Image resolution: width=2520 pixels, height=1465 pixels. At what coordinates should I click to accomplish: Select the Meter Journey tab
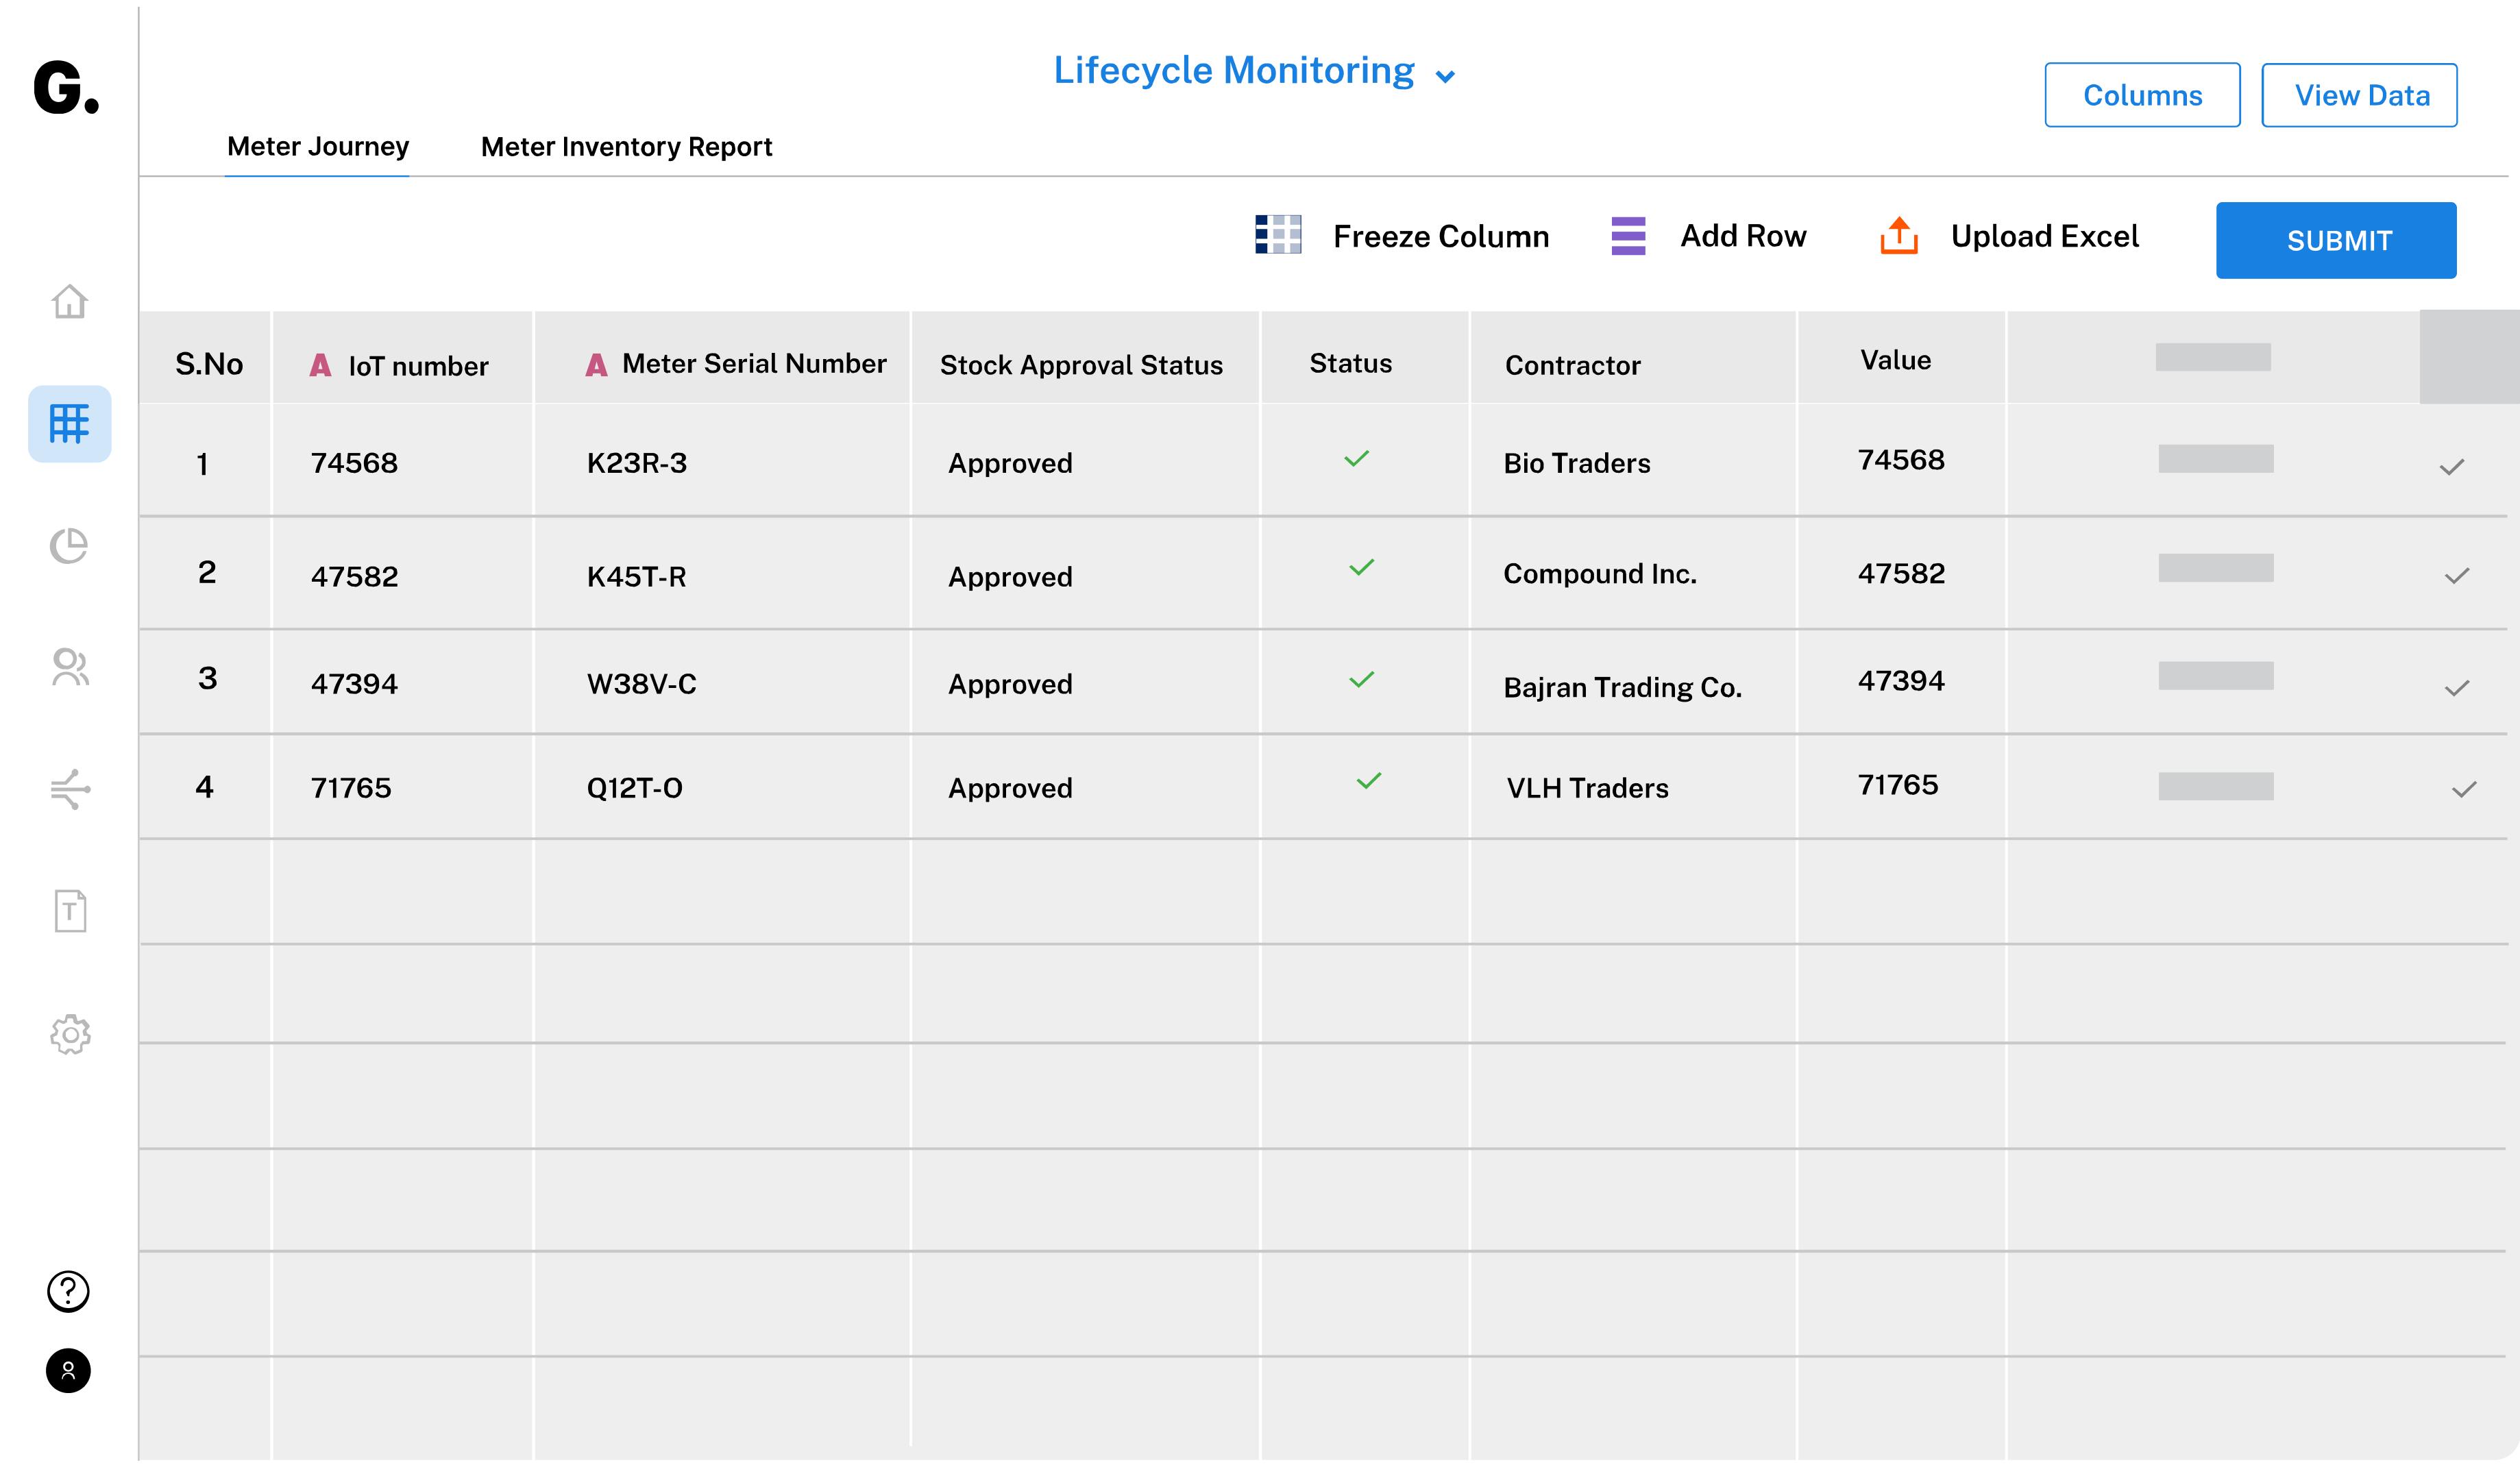(317, 147)
